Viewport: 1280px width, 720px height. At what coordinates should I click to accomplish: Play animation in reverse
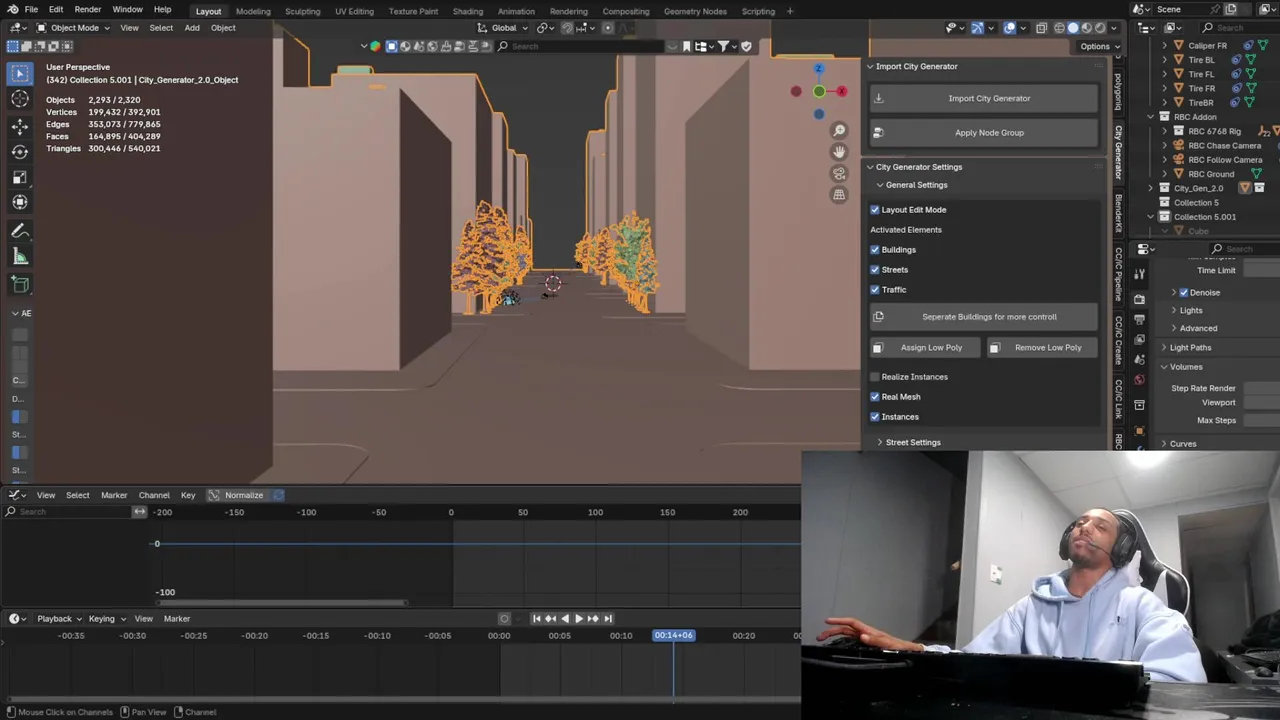tap(565, 619)
